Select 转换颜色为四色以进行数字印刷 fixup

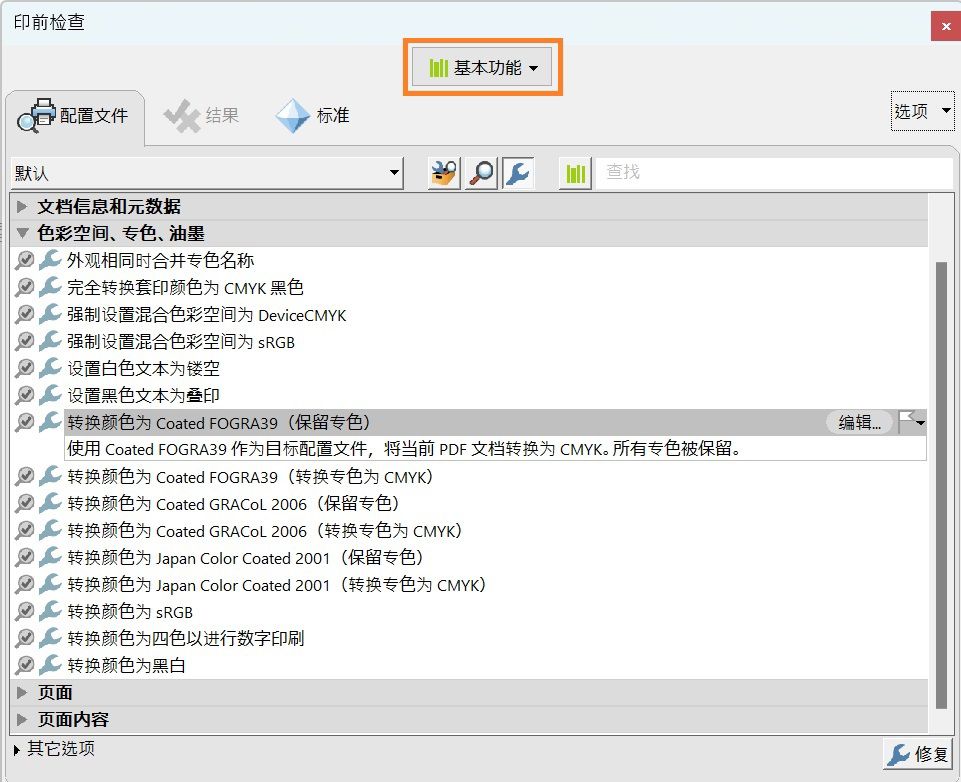186,639
